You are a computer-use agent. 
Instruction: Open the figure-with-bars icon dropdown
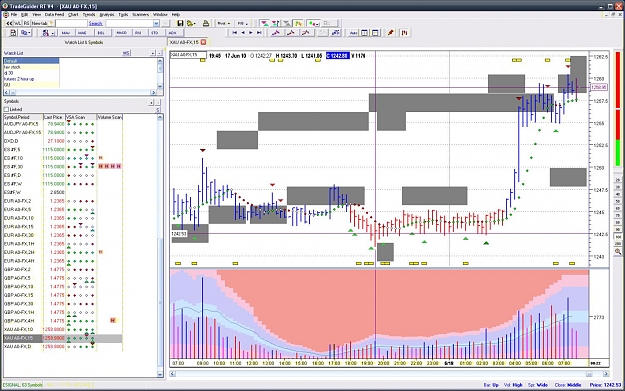tap(48, 33)
